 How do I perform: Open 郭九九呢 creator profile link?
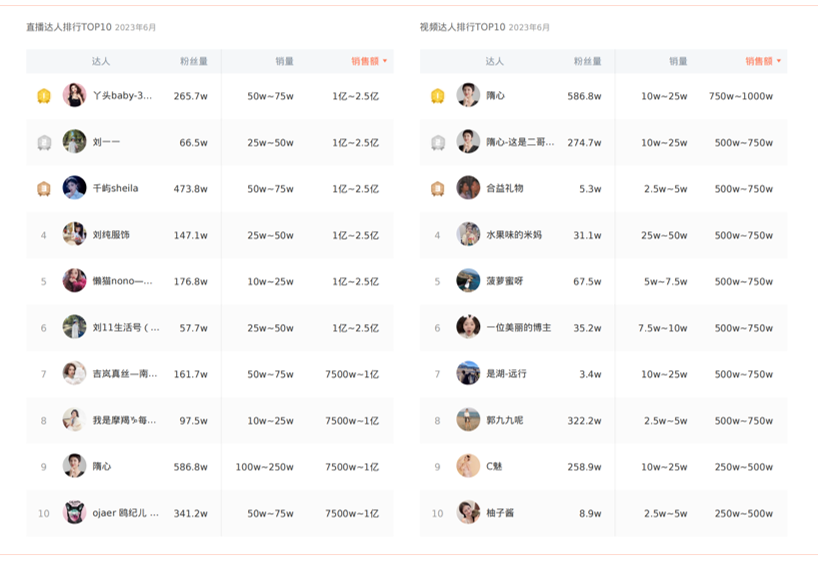tap(504, 420)
